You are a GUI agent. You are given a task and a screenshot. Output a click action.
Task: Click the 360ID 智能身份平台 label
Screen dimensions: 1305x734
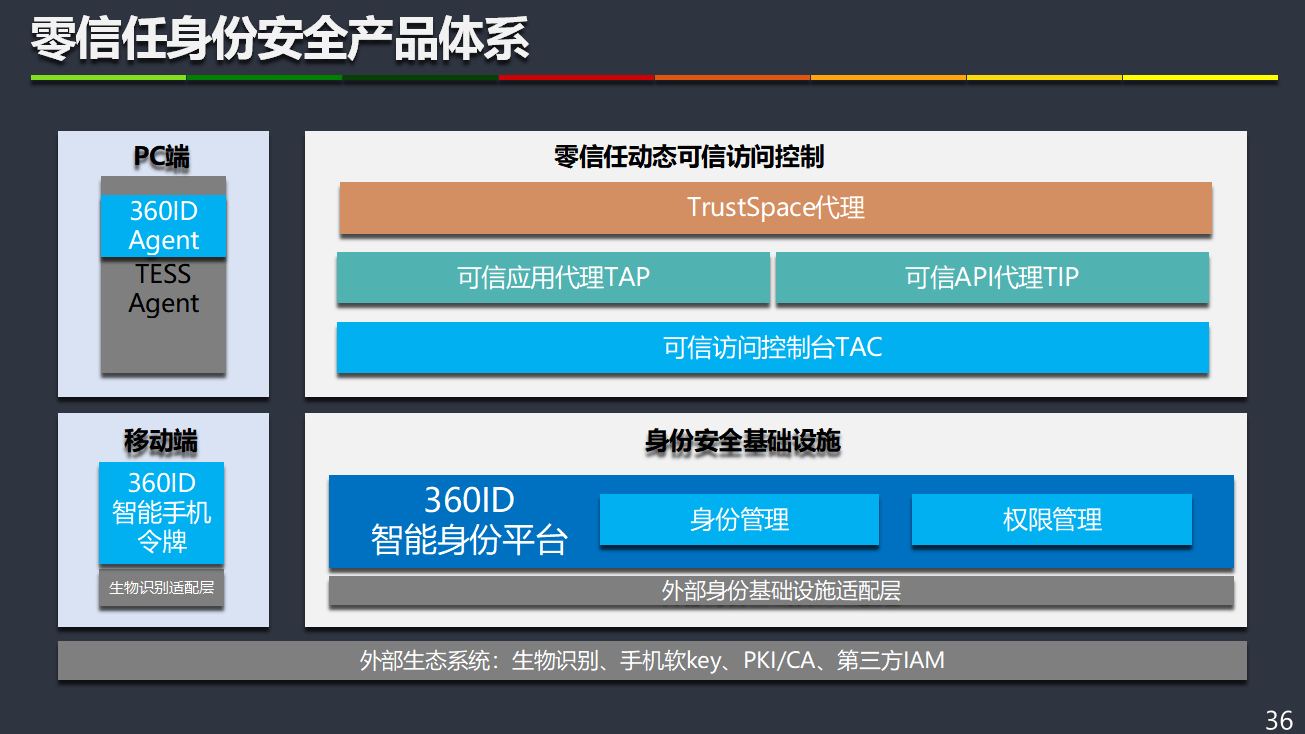click(x=469, y=520)
